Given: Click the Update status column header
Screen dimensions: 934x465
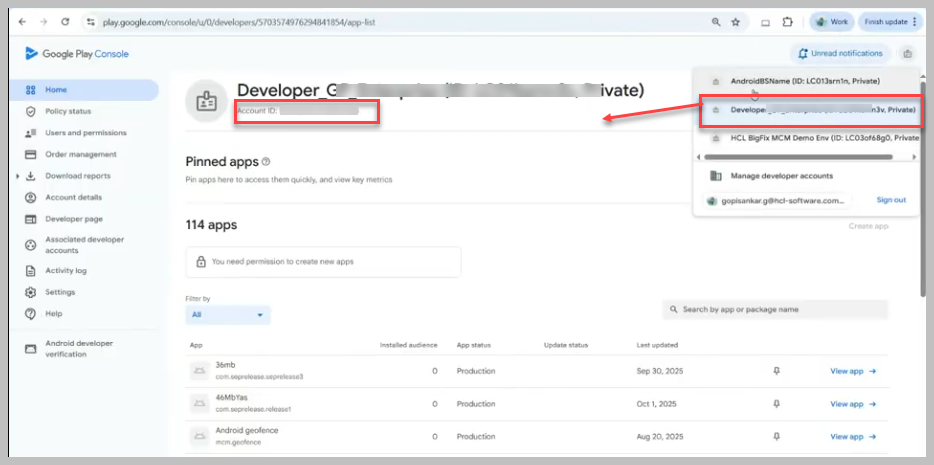Looking at the screenshot, I should [566, 345].
